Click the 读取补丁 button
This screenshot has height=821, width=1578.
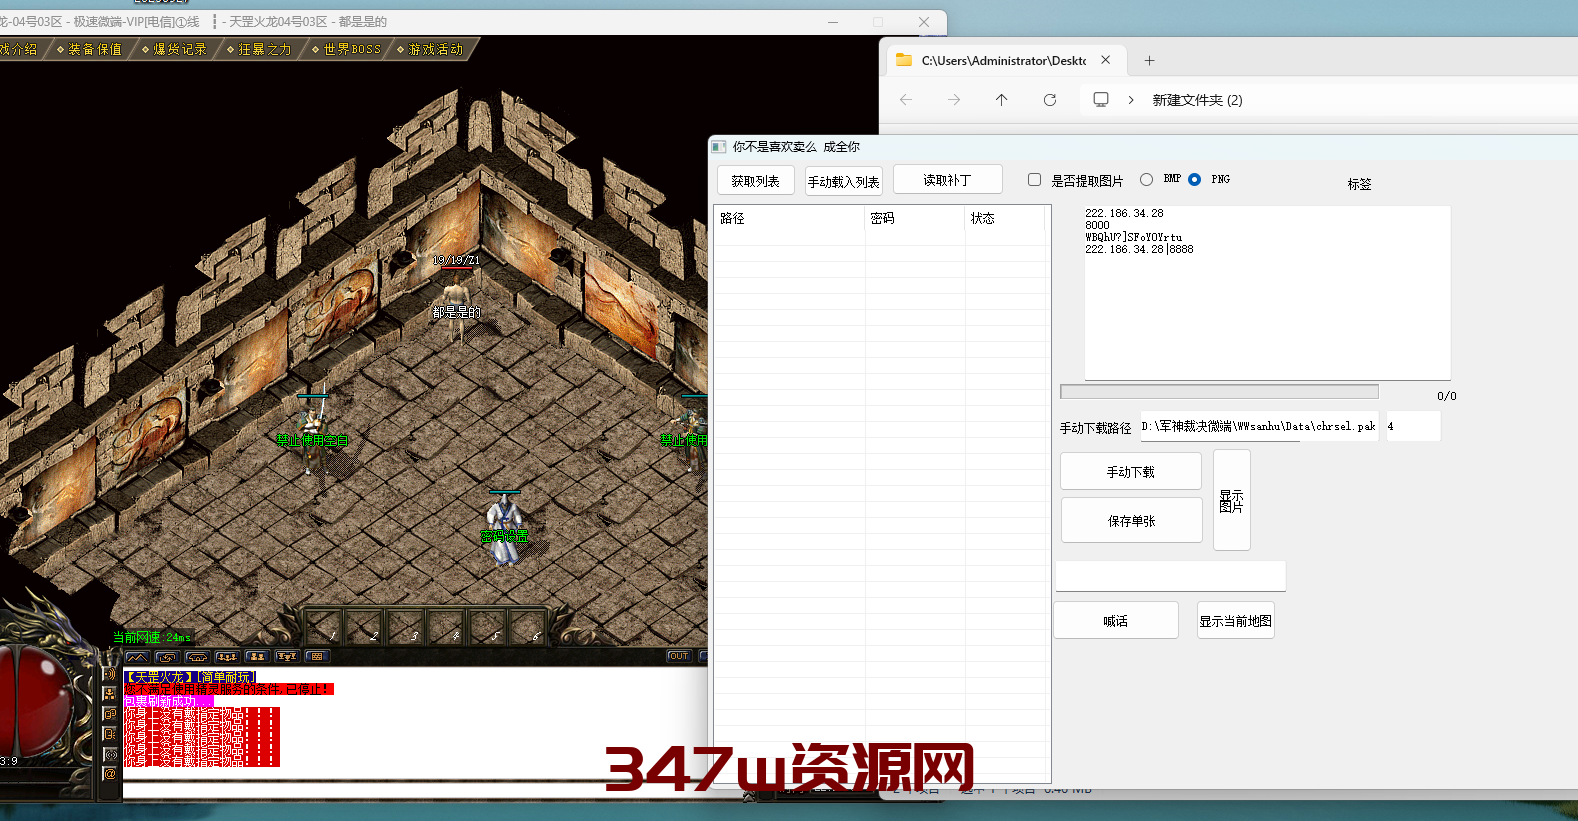[x=947, y=180]
